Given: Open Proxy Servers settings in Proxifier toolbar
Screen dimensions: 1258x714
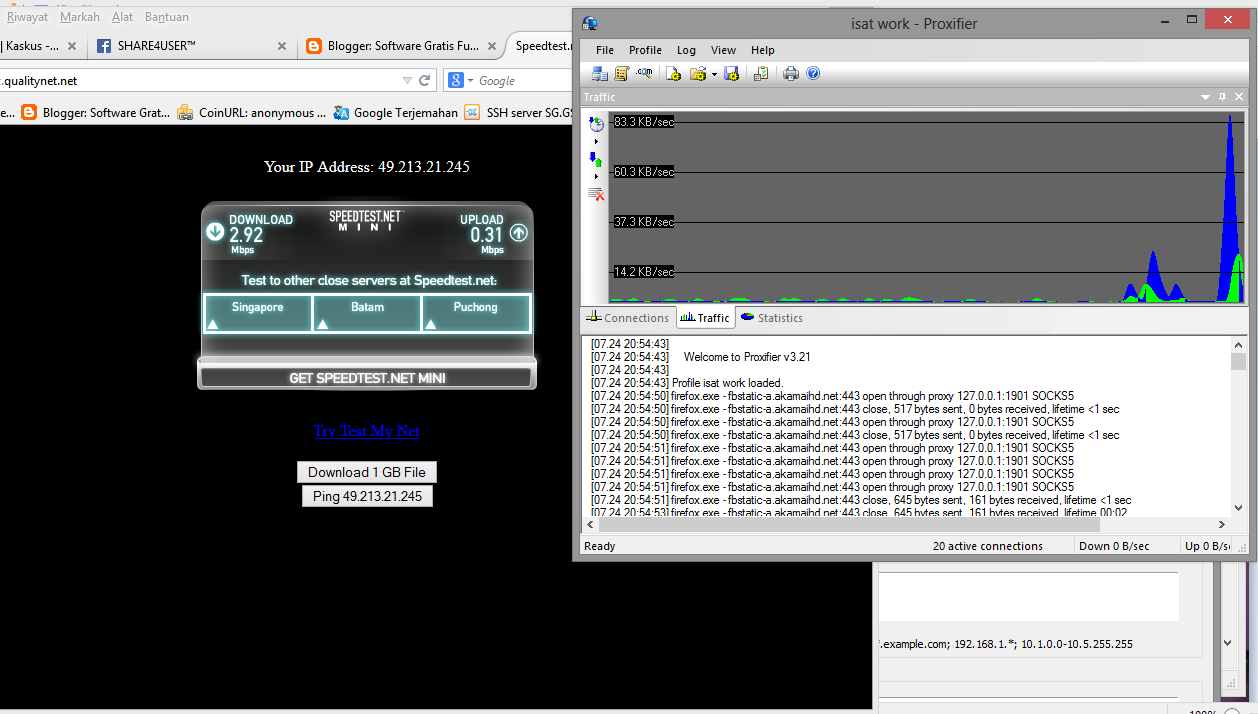Looking at the screenshot, I should (600, 74).
